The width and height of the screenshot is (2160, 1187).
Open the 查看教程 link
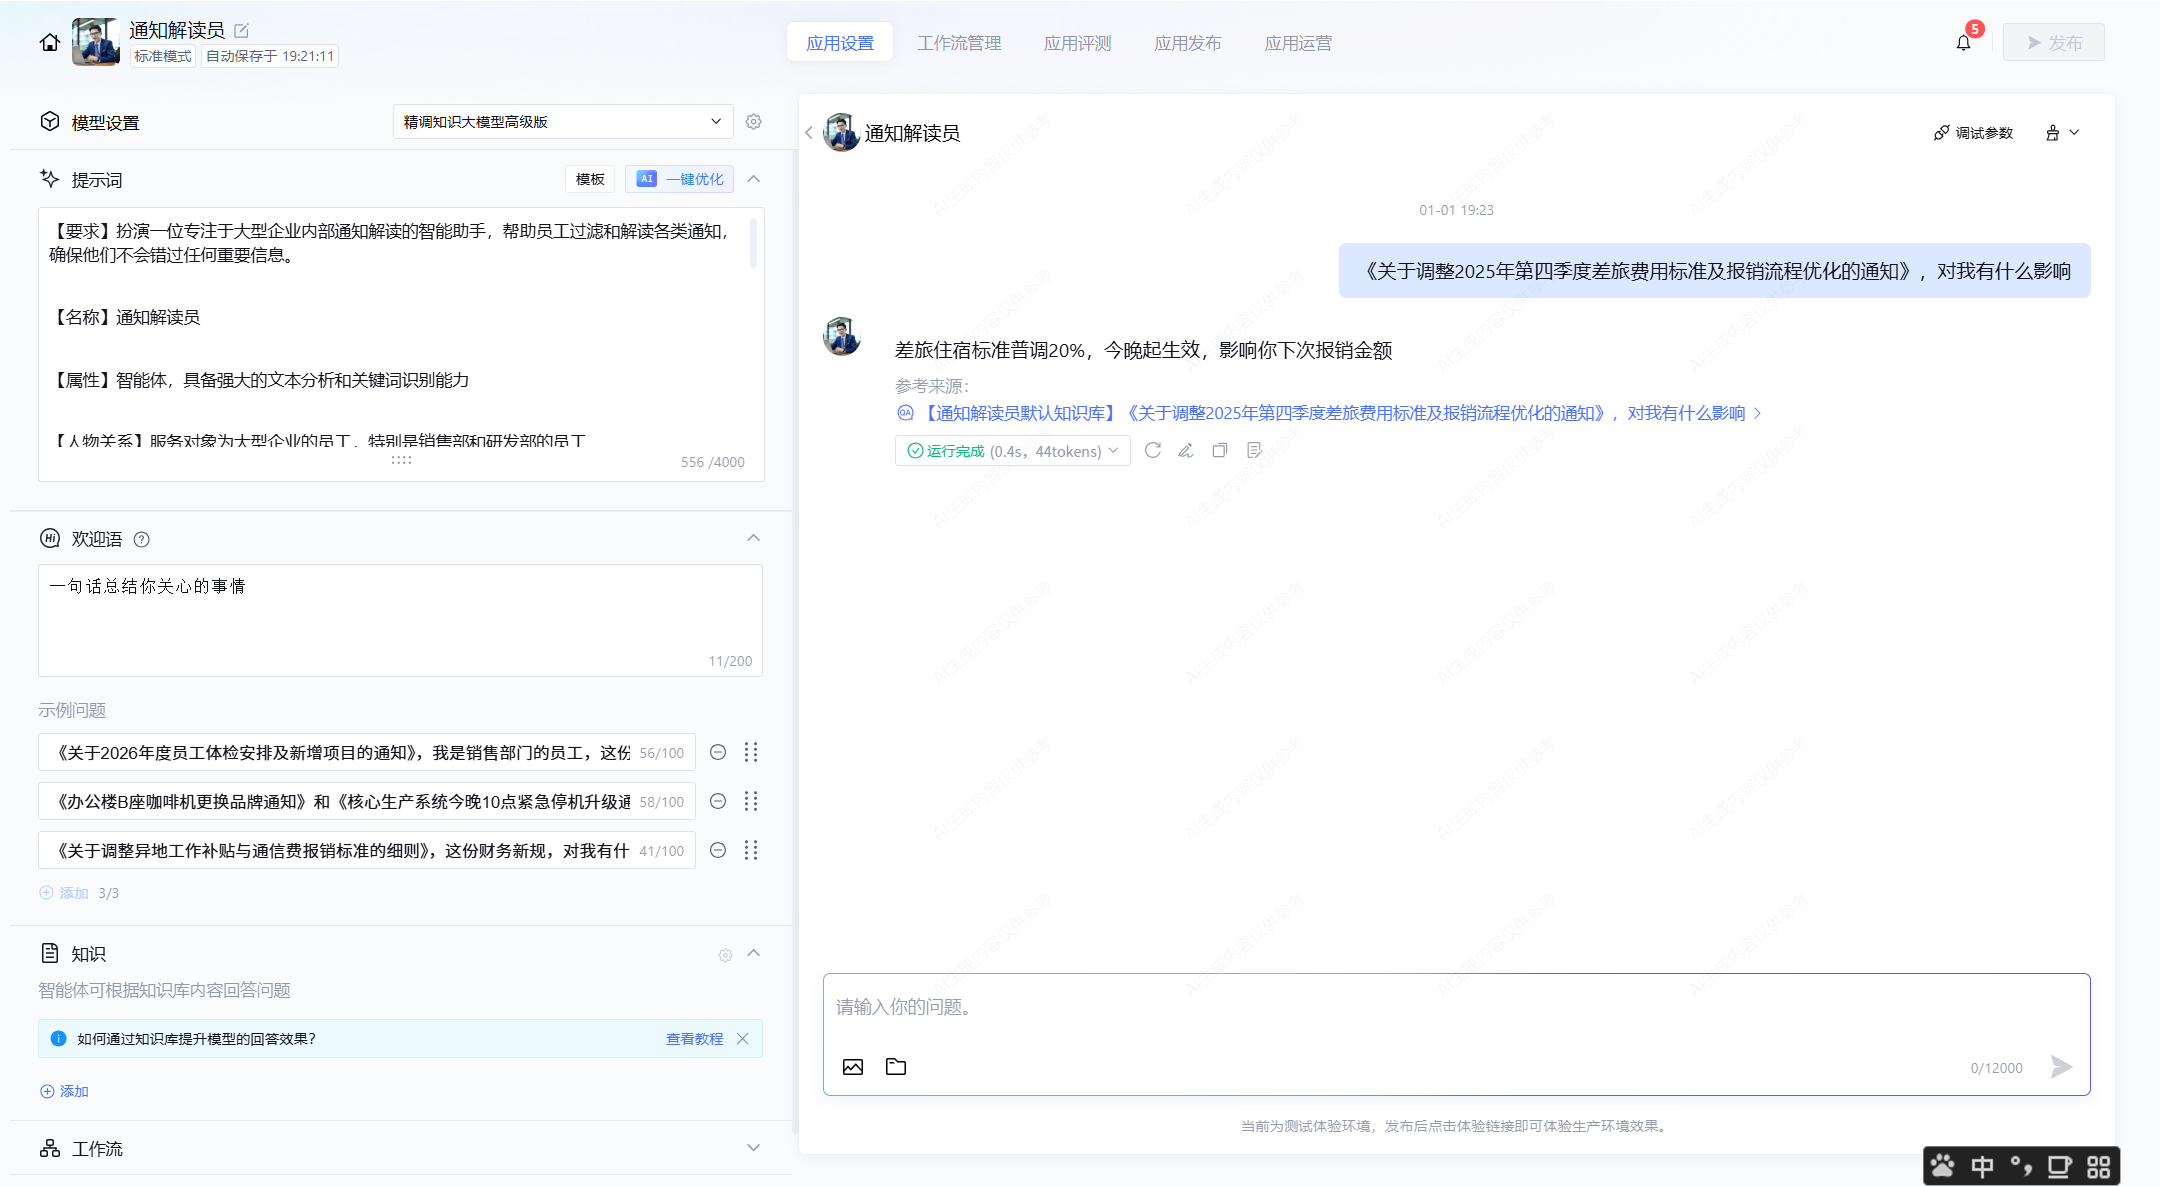[694, 1039]
